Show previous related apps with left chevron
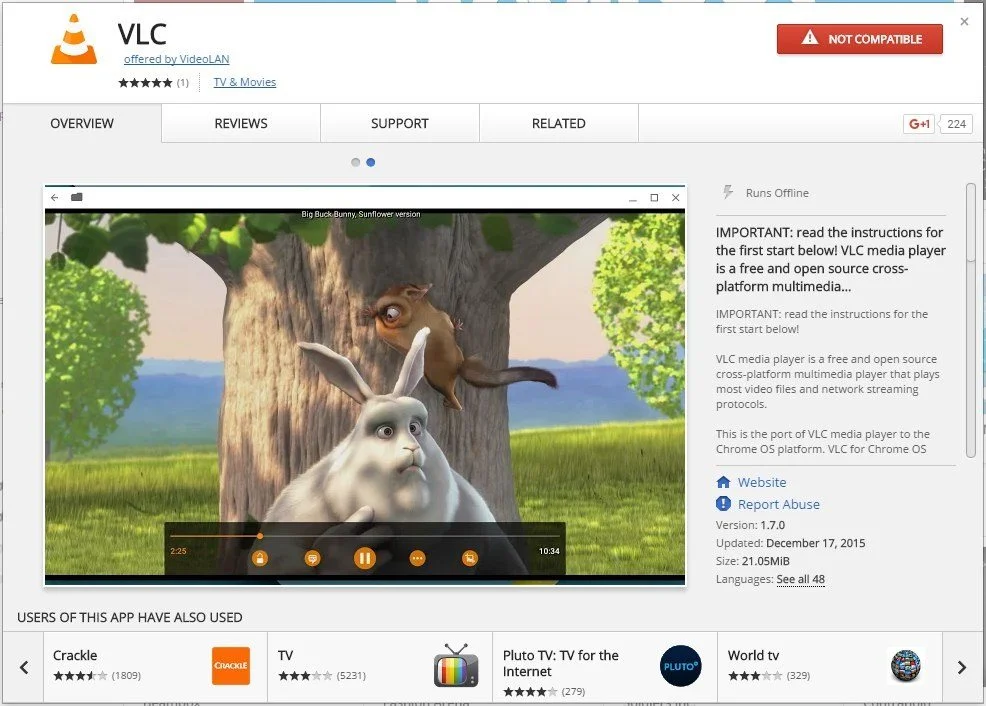The image size is (986, 706). point(24,667)
